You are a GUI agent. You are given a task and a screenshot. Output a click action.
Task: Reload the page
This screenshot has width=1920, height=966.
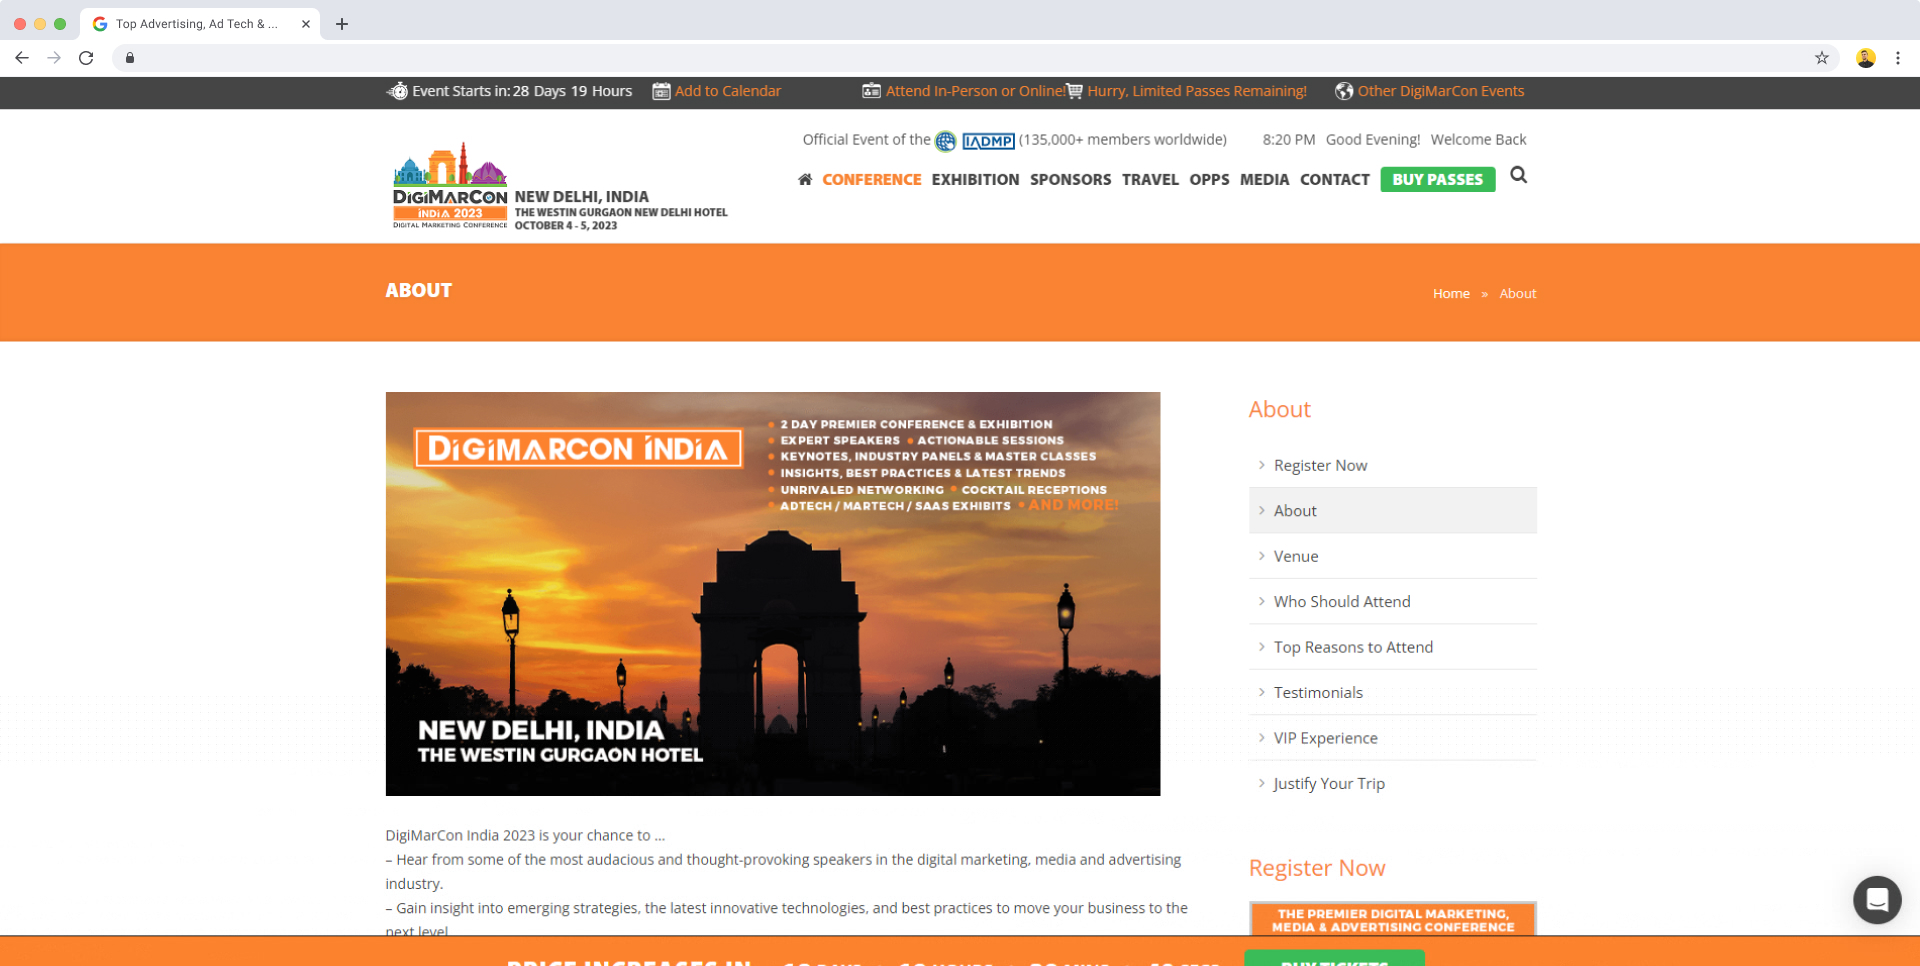tap(87, 58)
